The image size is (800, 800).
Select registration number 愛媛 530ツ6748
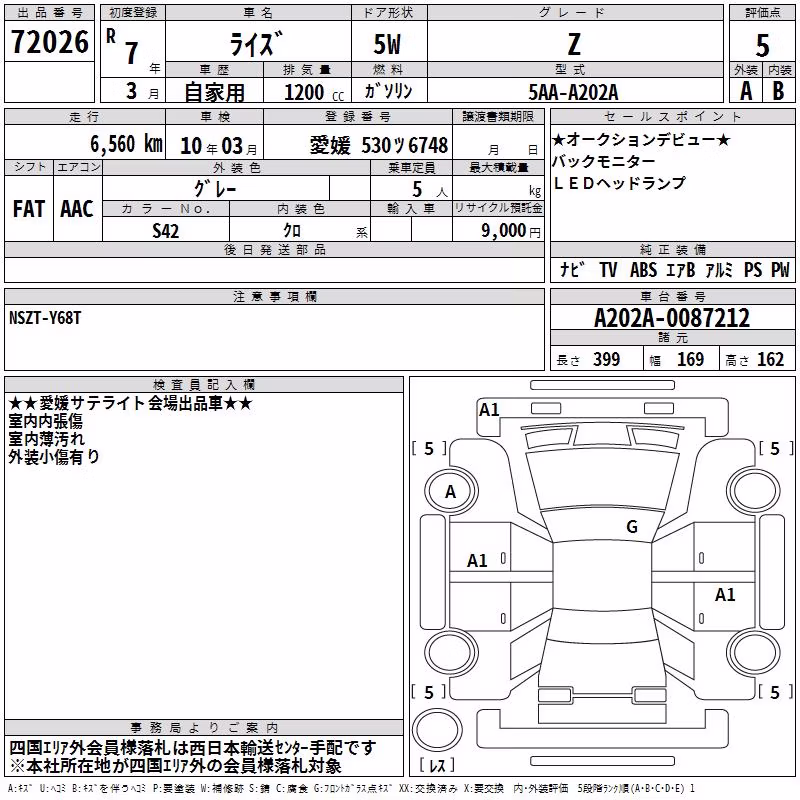coord(379,146)
